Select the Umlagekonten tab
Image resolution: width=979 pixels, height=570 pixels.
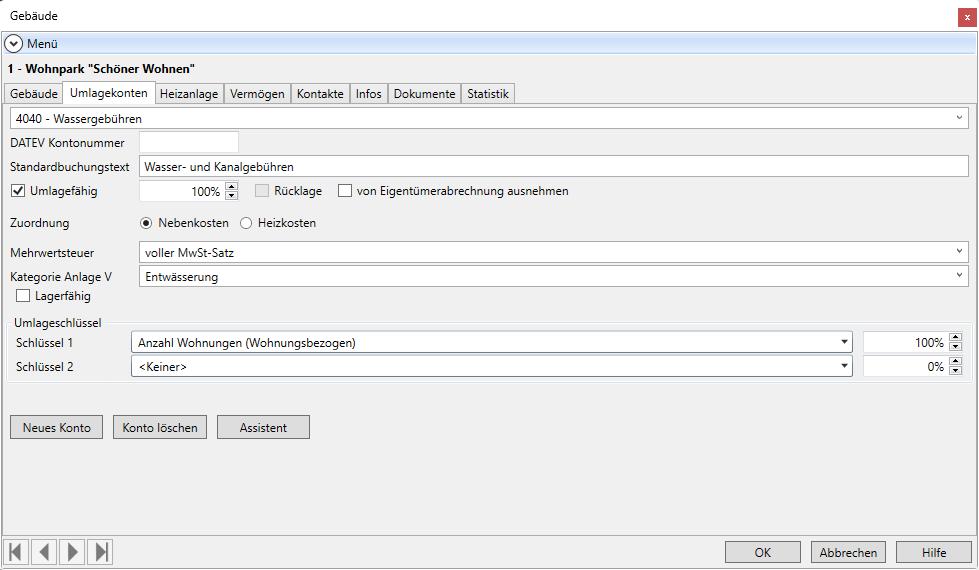point(109,92)
